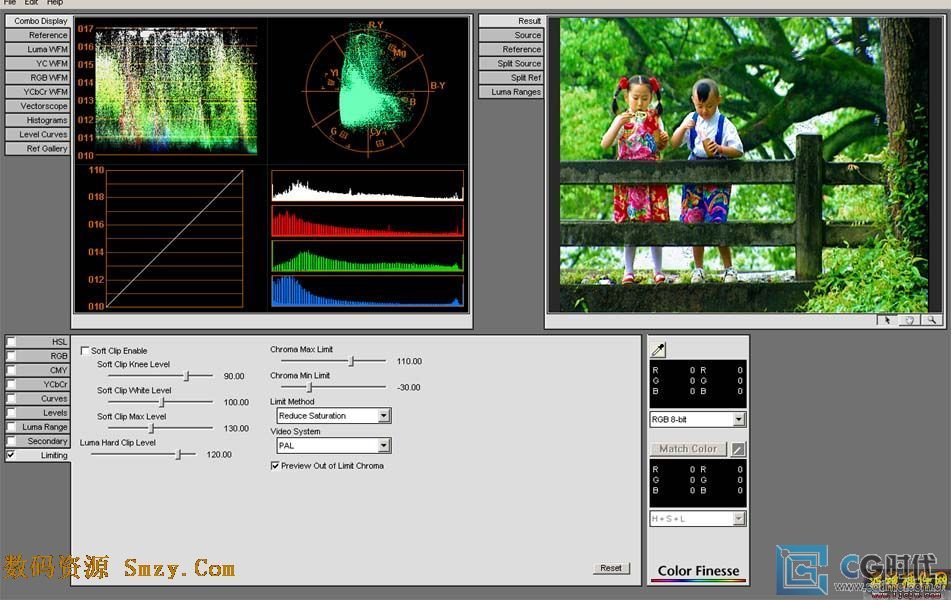Uncheck Preview Out of Limit Chroma
The image size is (951, 600).
[x=275, y=465]
